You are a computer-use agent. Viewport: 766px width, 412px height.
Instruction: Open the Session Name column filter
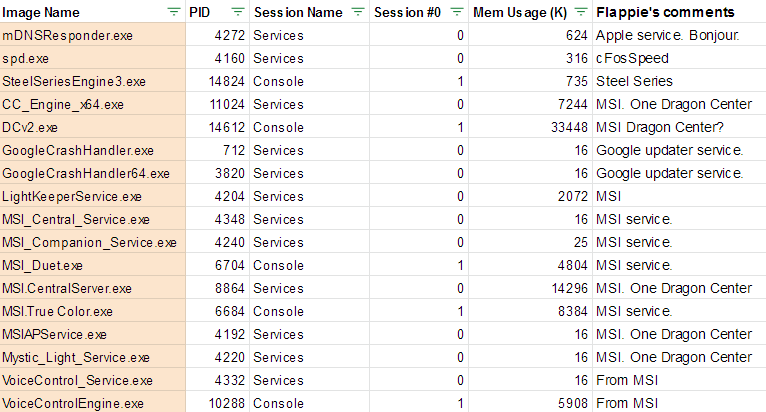coord(358,12)
